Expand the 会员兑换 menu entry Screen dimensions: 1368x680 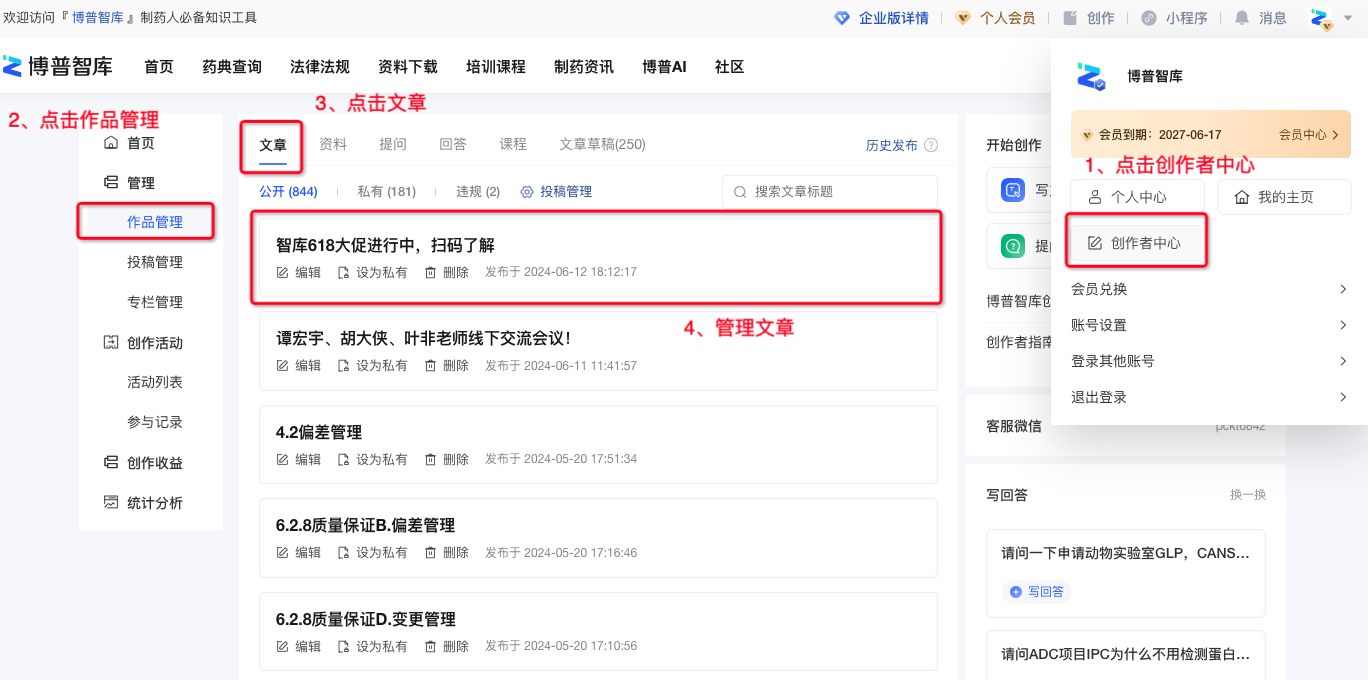pyautogui.click(x=1210, y=289)
